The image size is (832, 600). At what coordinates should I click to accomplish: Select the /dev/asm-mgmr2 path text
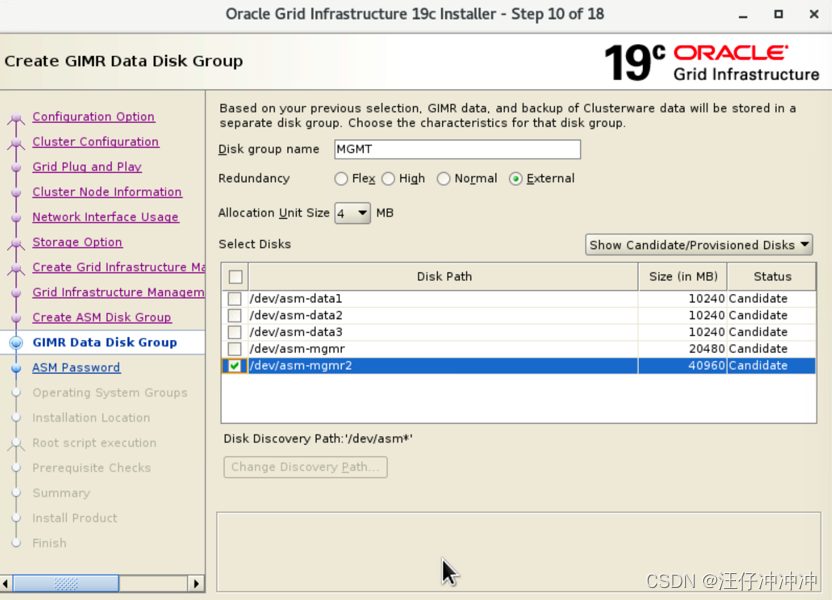301,366
